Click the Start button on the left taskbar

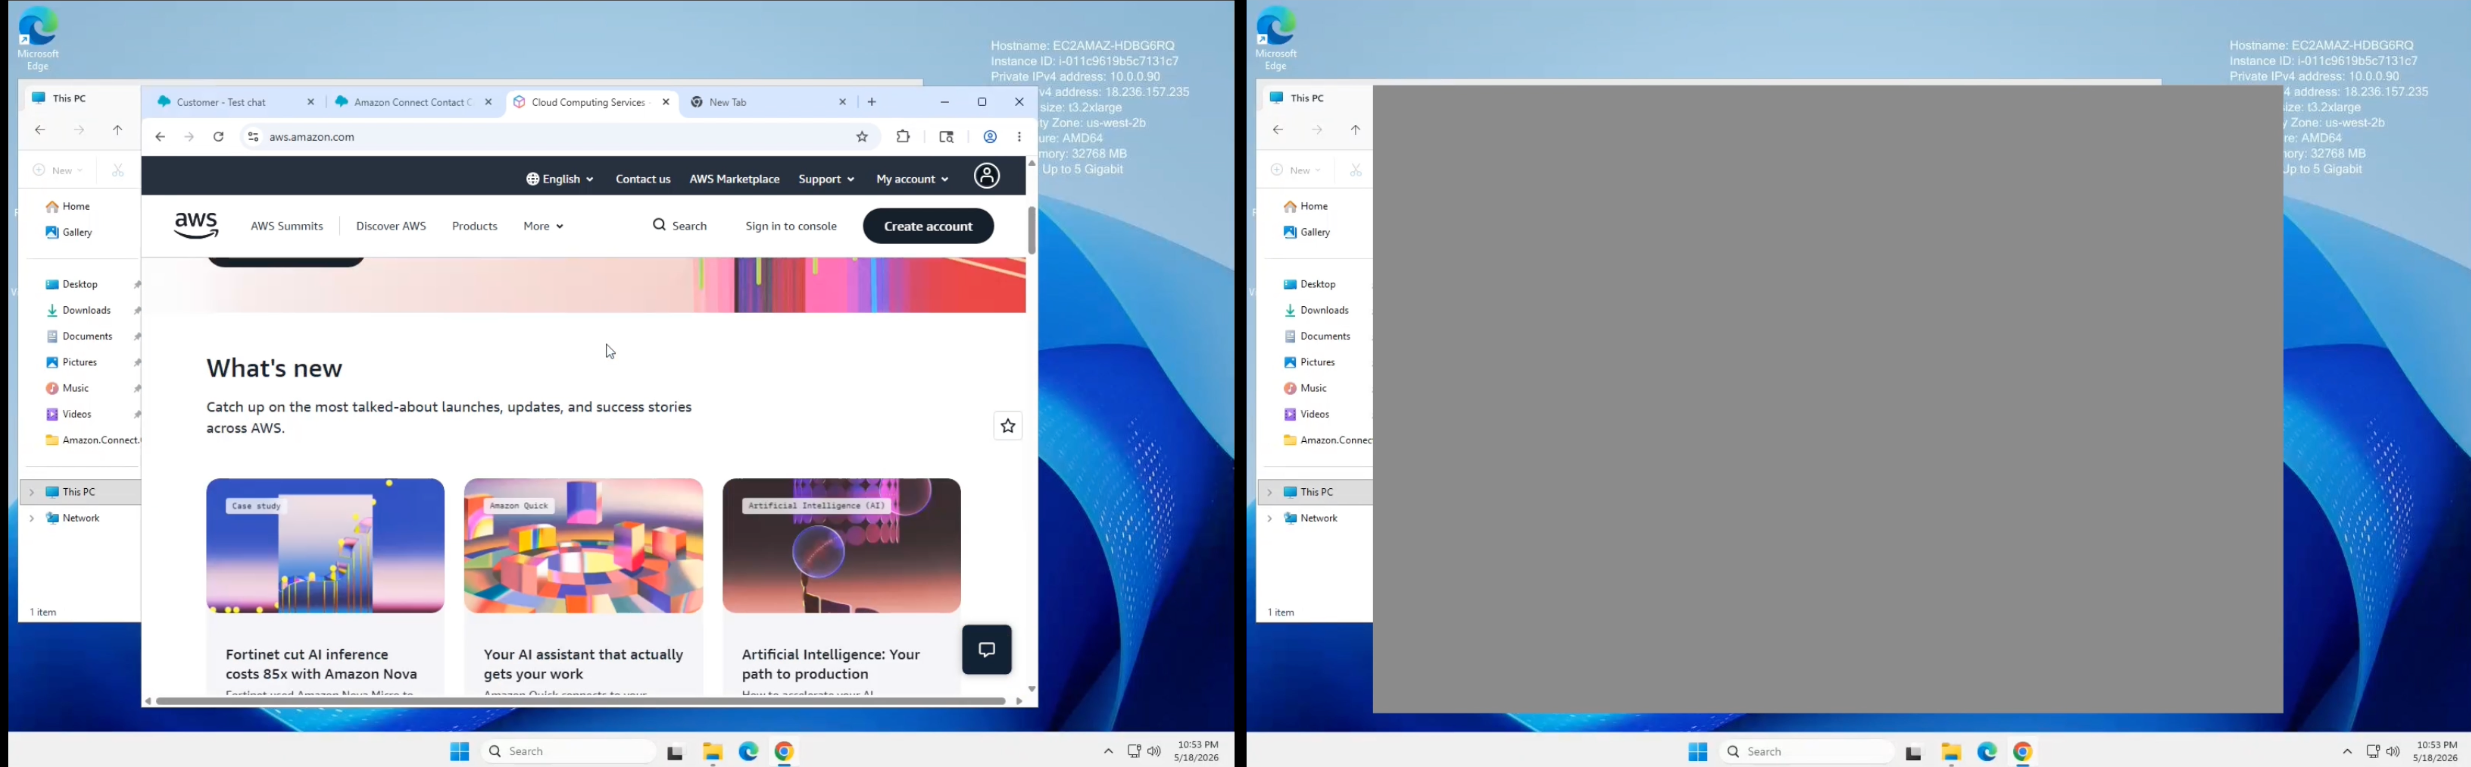click(460, 752)
